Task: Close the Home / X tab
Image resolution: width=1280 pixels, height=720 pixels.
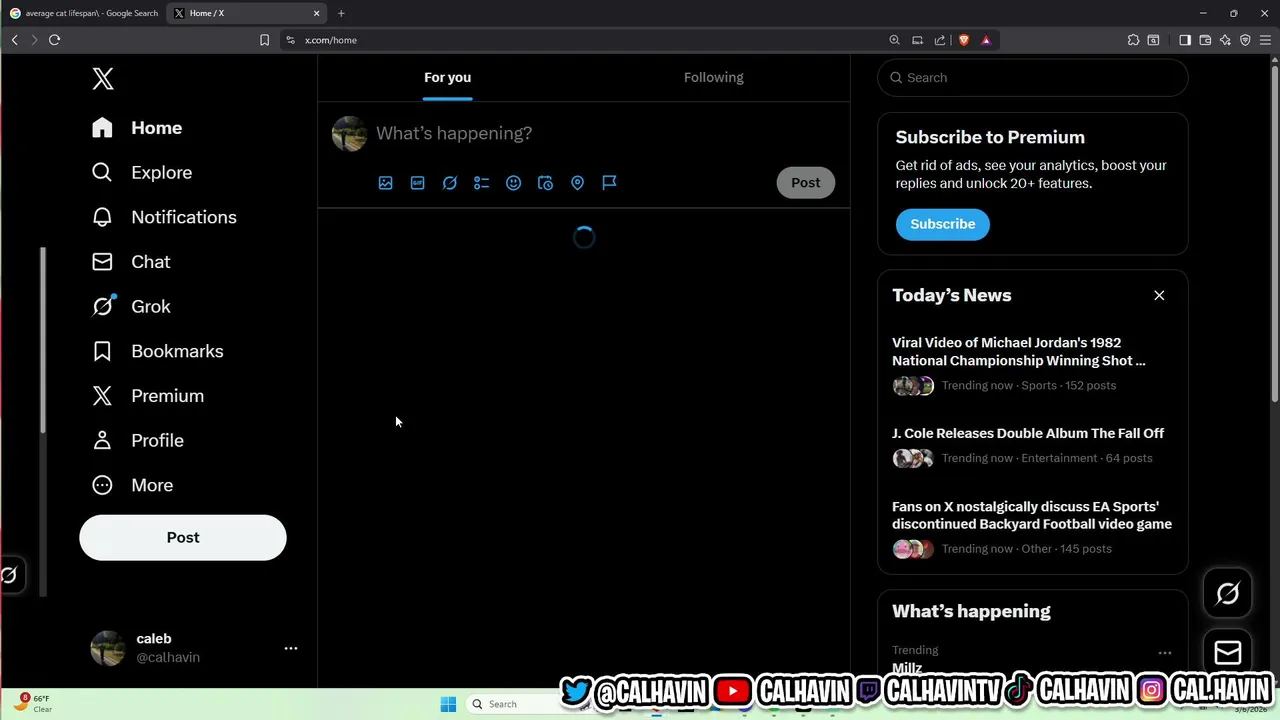Action: coord(317,13)
